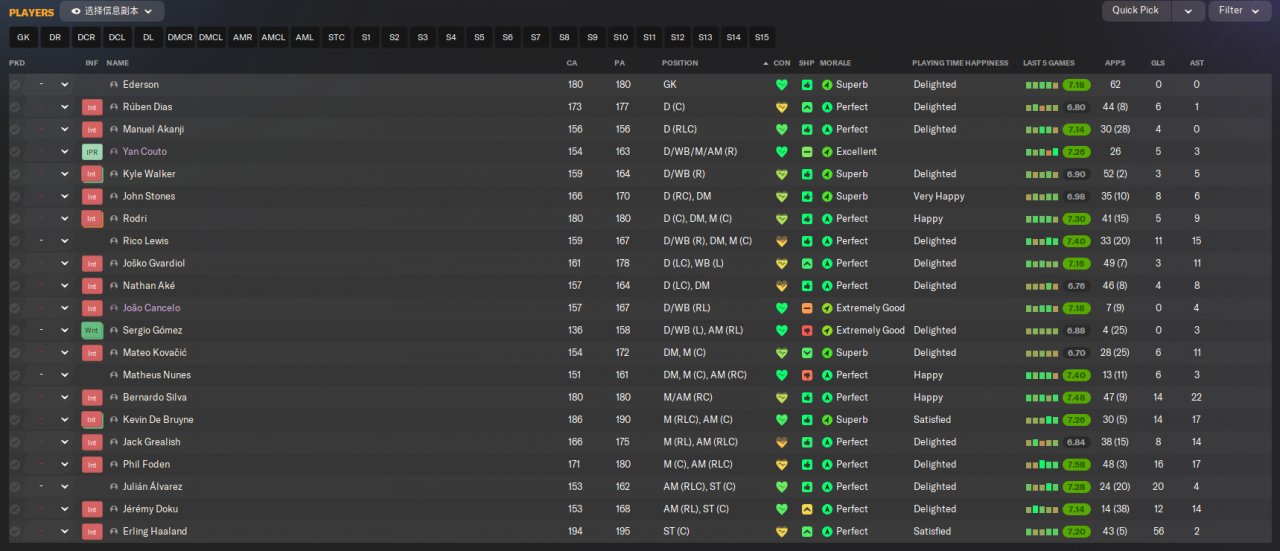This screenshot has width=1280, height=551.
Task: Open Kevin De Bruyne's player profile
Action: (158, 420)
